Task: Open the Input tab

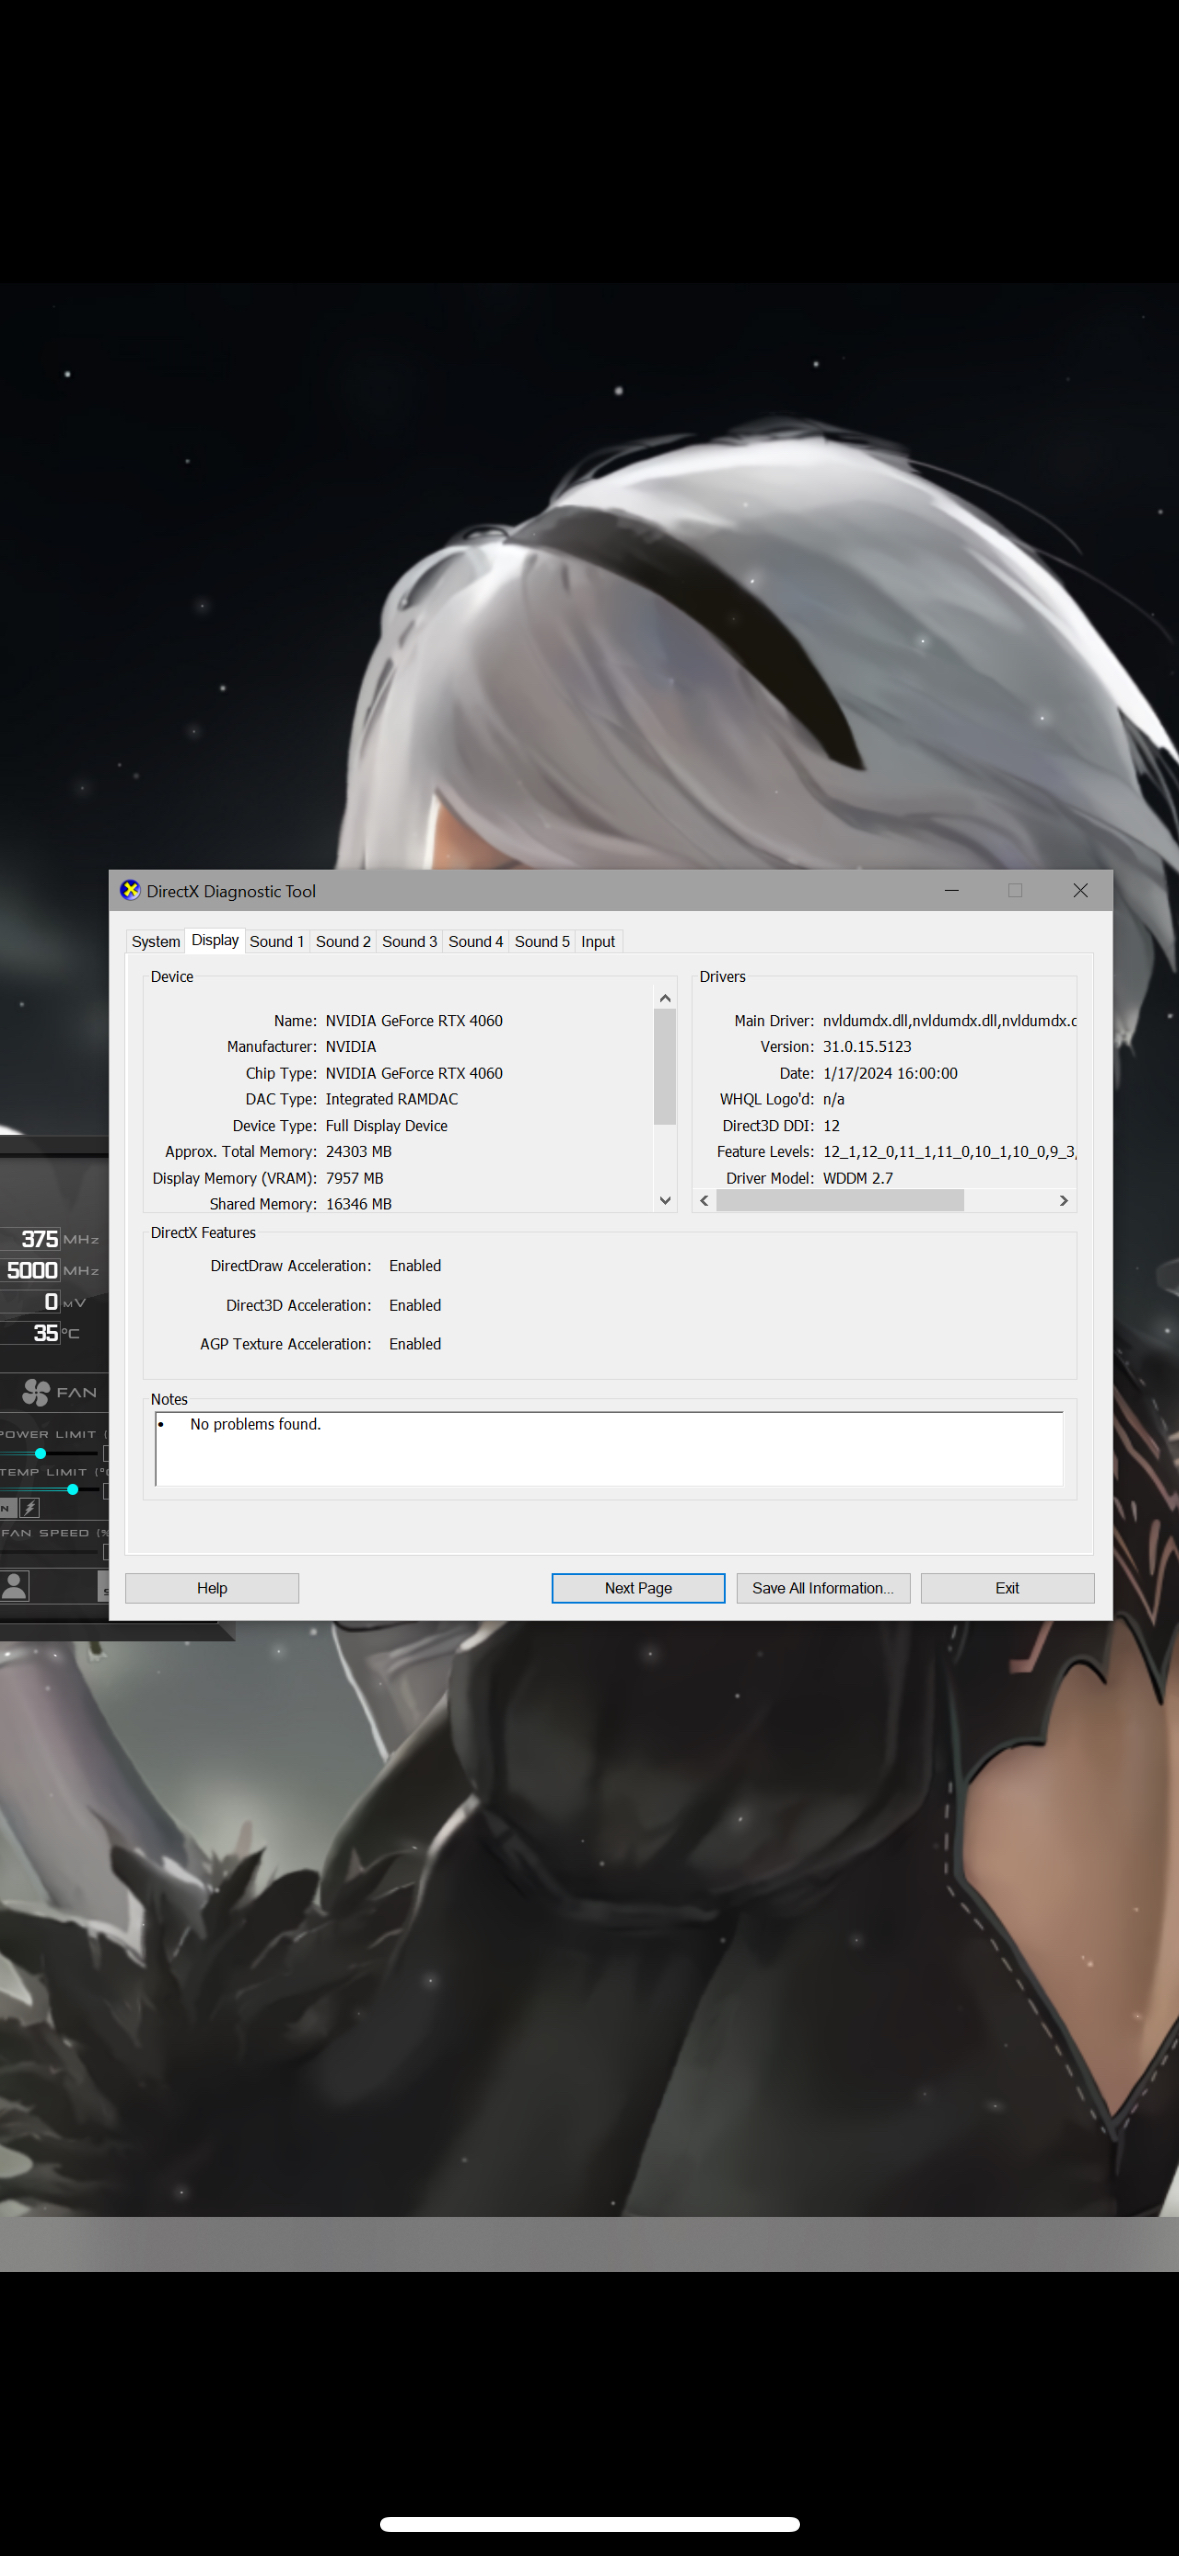Action: (598, 941)
